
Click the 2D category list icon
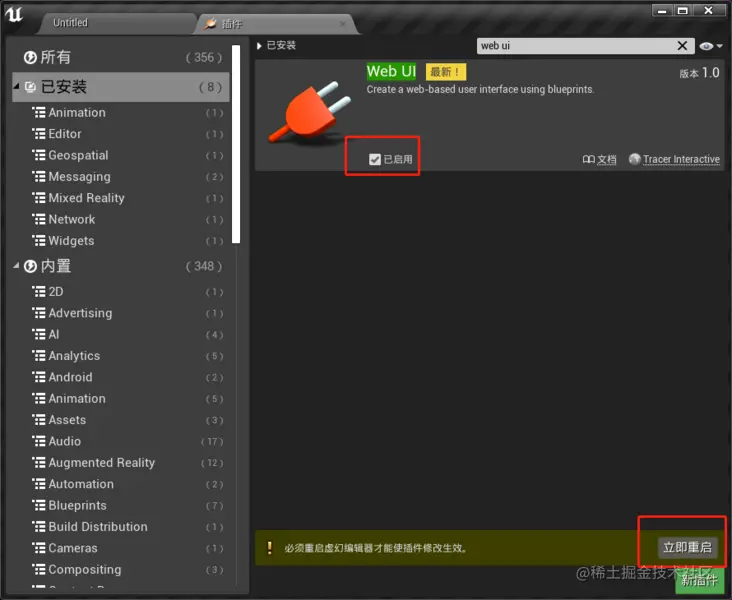(x=39, y=292)
